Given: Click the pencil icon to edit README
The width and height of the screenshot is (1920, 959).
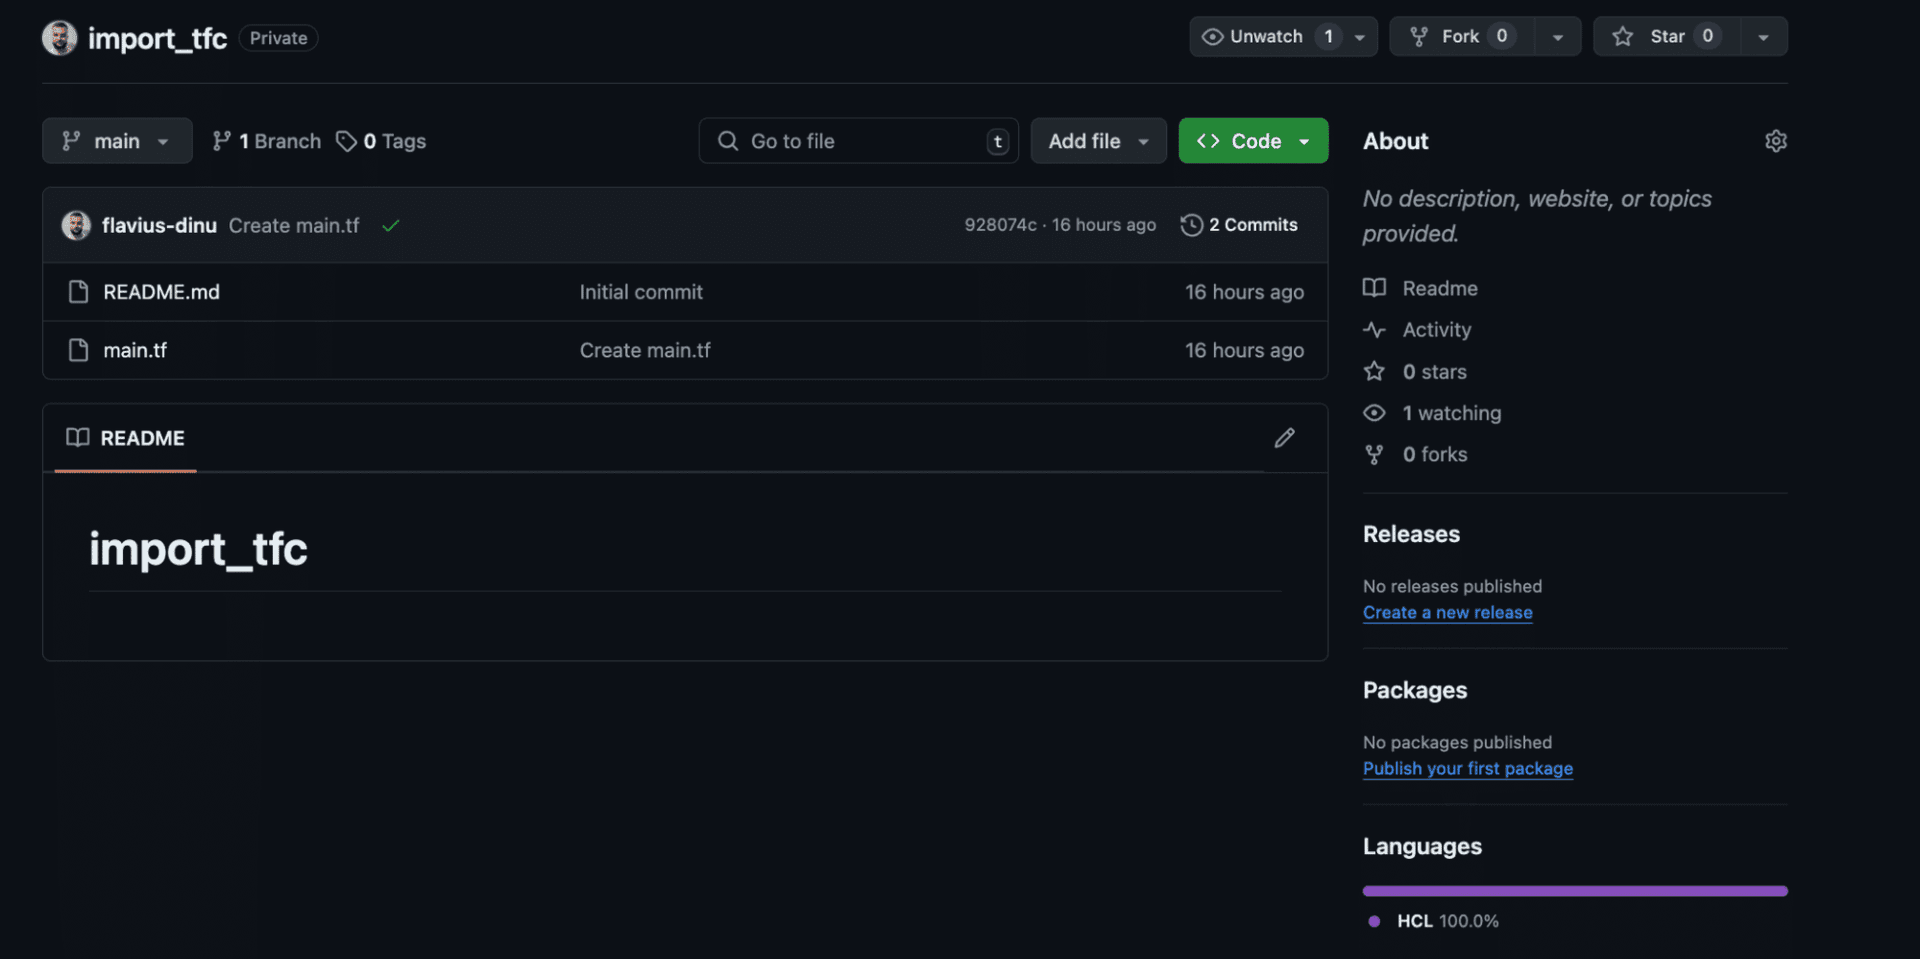Looking at the screenshot, I should pyautogui.click(x=1285, y=438).
